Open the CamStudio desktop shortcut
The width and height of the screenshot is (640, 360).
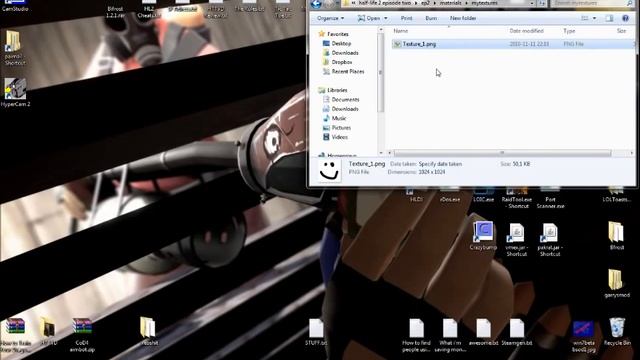pyautogui.click(x=15, y=6)
